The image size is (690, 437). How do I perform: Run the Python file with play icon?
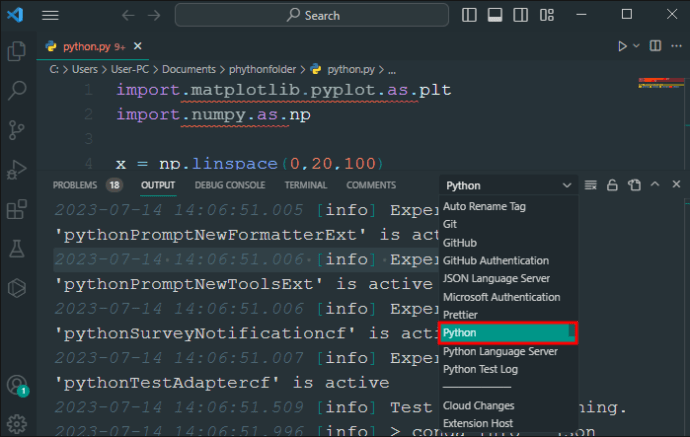622,46
